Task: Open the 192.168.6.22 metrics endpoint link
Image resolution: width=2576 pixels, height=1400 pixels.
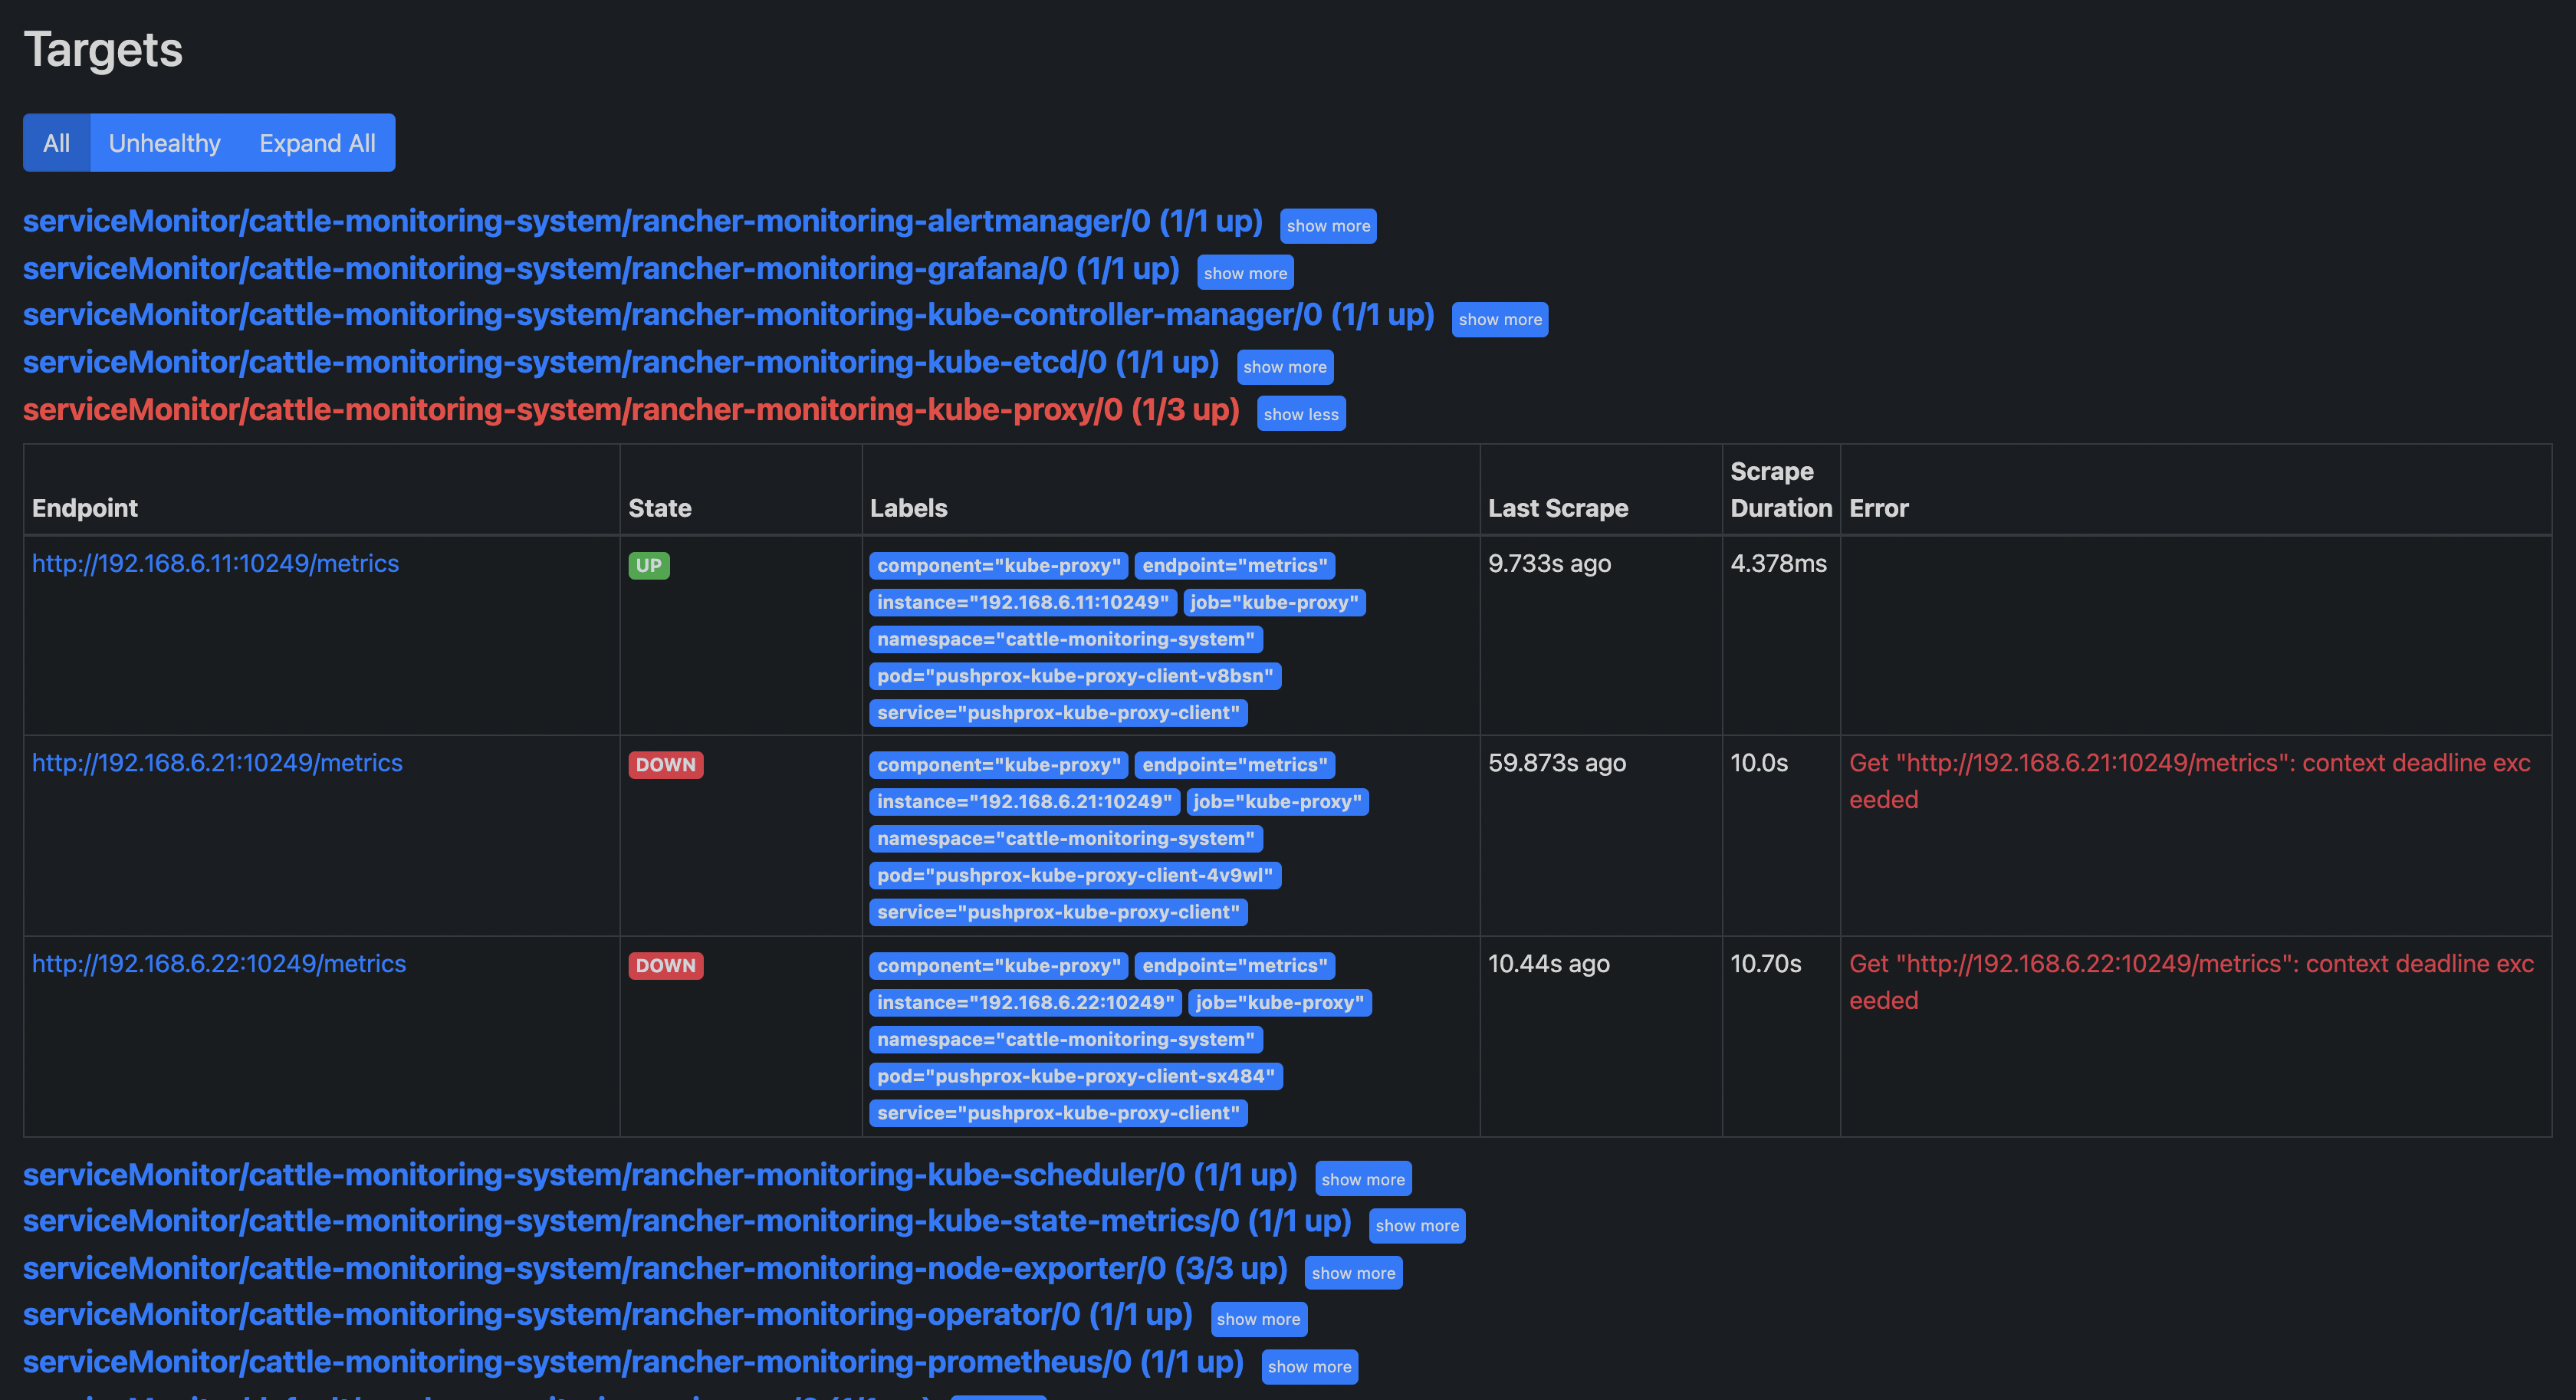Action: [x=219, y=963]
